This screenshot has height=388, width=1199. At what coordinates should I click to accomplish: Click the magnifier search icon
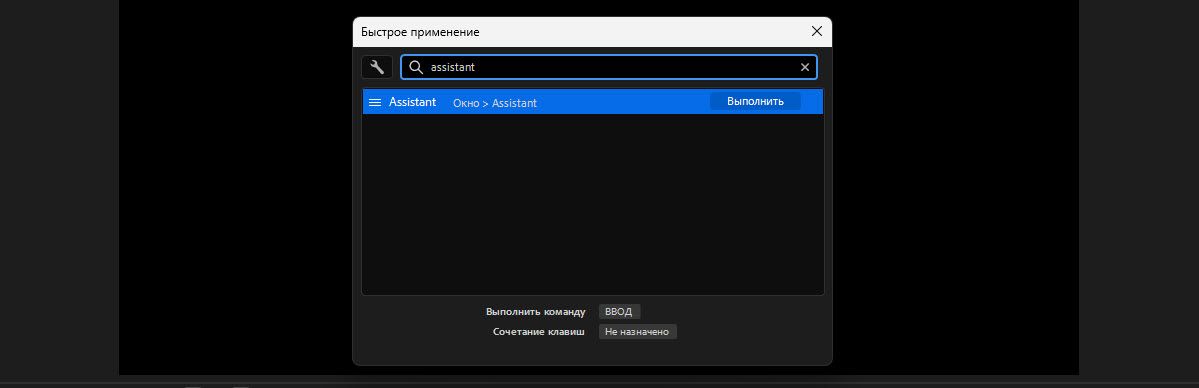pyautogui.click(x=416, y=67)
